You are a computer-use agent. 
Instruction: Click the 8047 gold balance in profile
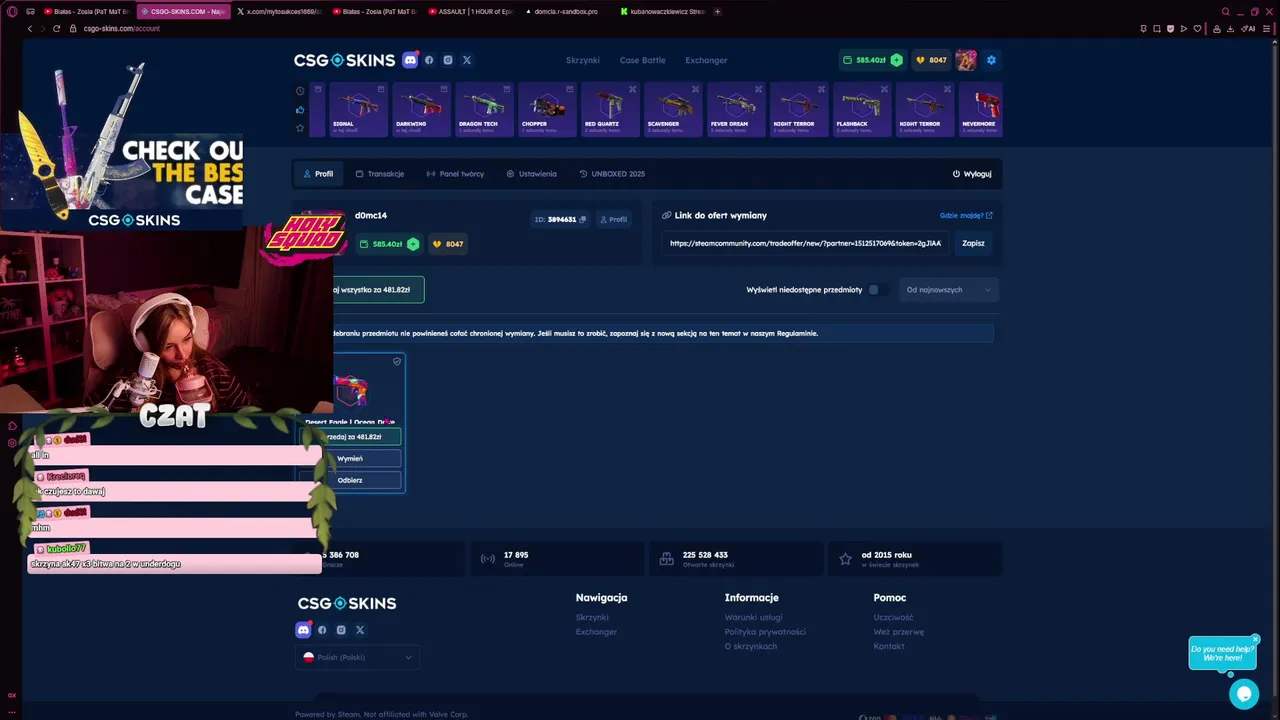[447, 244]
